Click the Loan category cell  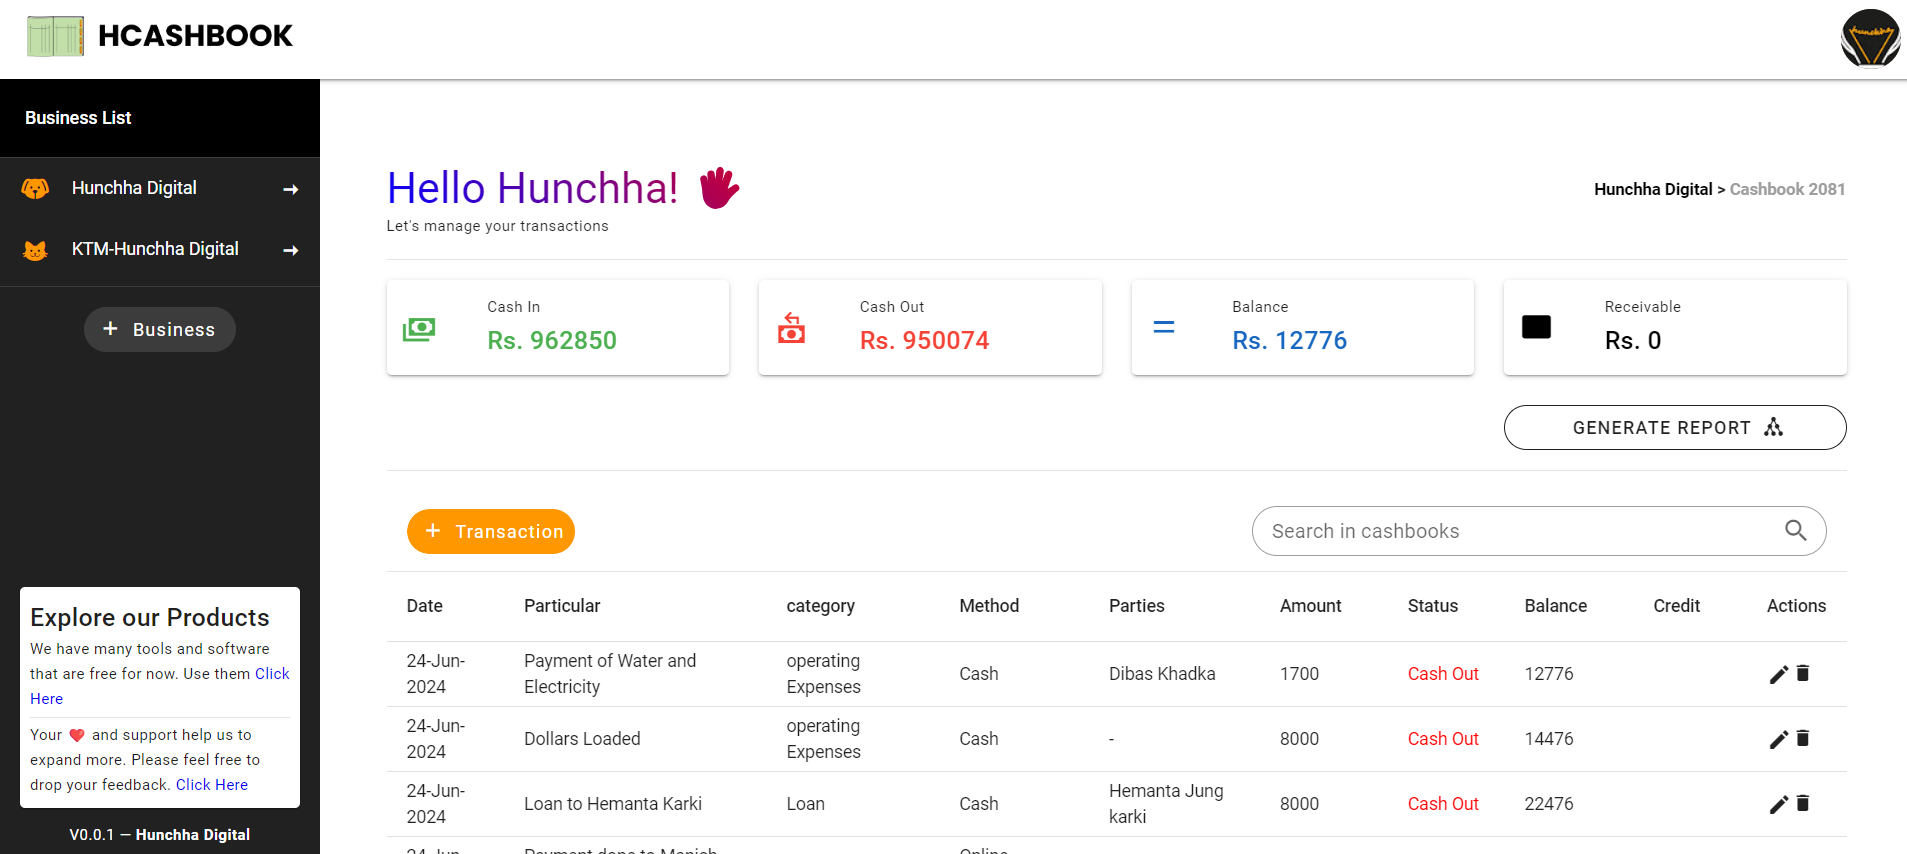[x=806, y=804]
